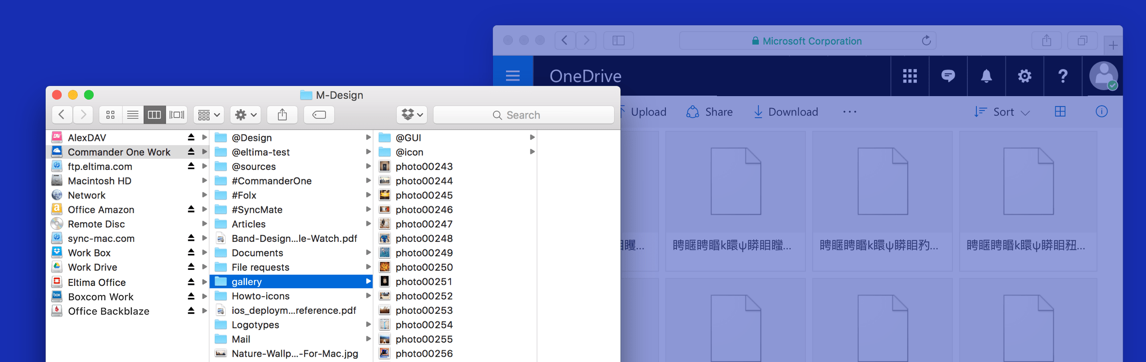Expand the Logotypes folder arrow
The image size is (1146, 362).
[368, 325]
